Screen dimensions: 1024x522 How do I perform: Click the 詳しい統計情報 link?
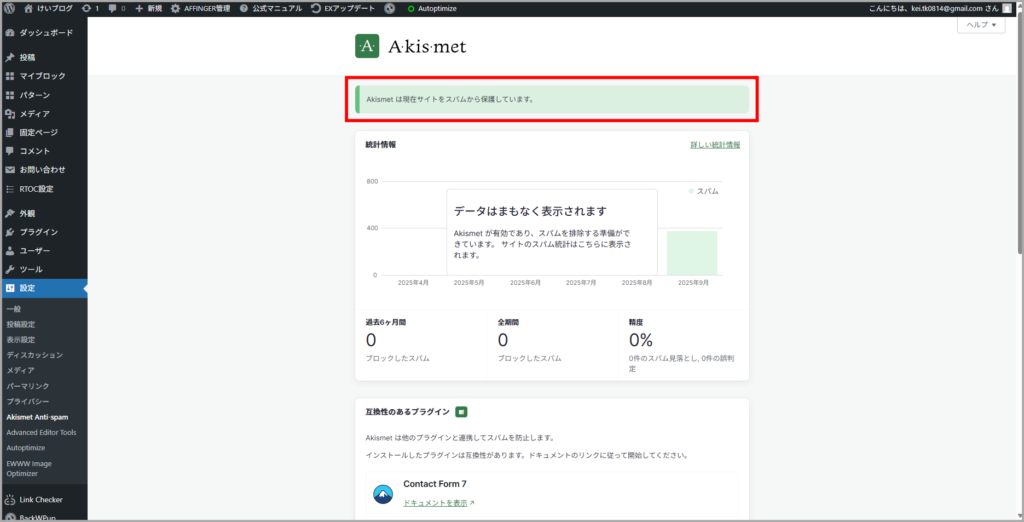(x=715, y=145)
